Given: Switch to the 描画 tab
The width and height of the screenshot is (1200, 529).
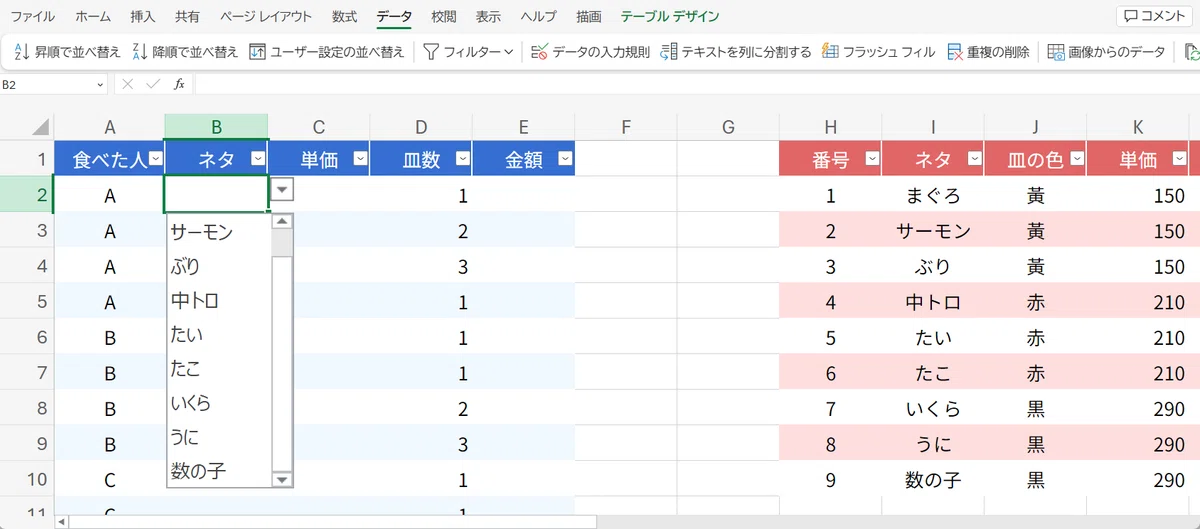Looking at the screenshot, I should coord(589,17).
